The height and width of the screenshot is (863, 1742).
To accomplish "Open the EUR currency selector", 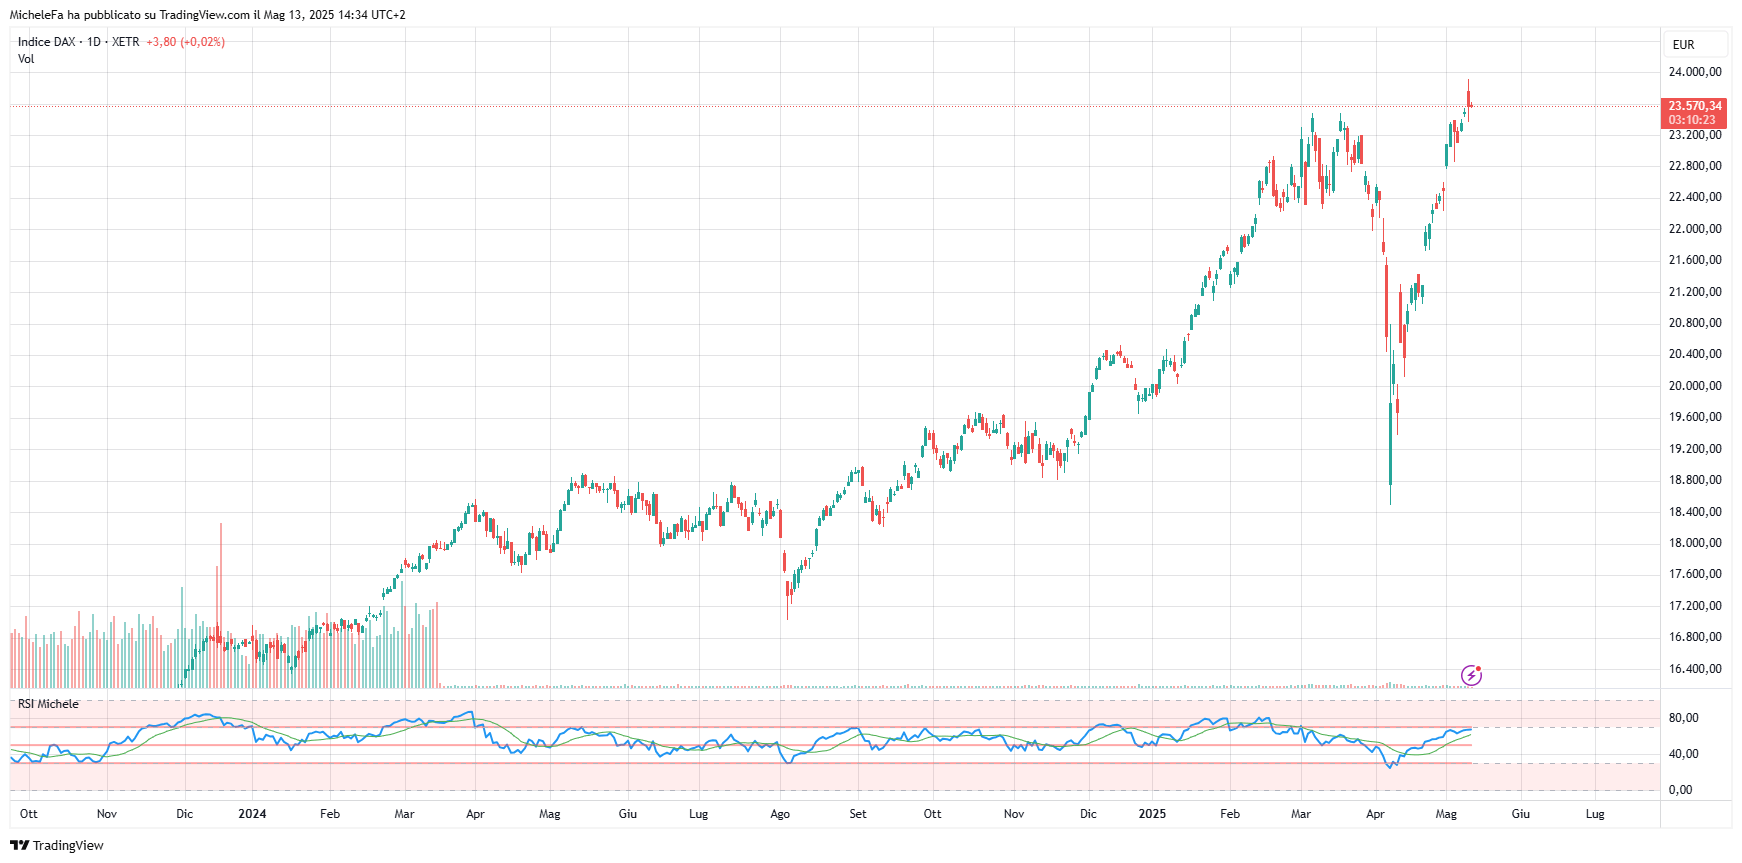I will [1684, 45].
